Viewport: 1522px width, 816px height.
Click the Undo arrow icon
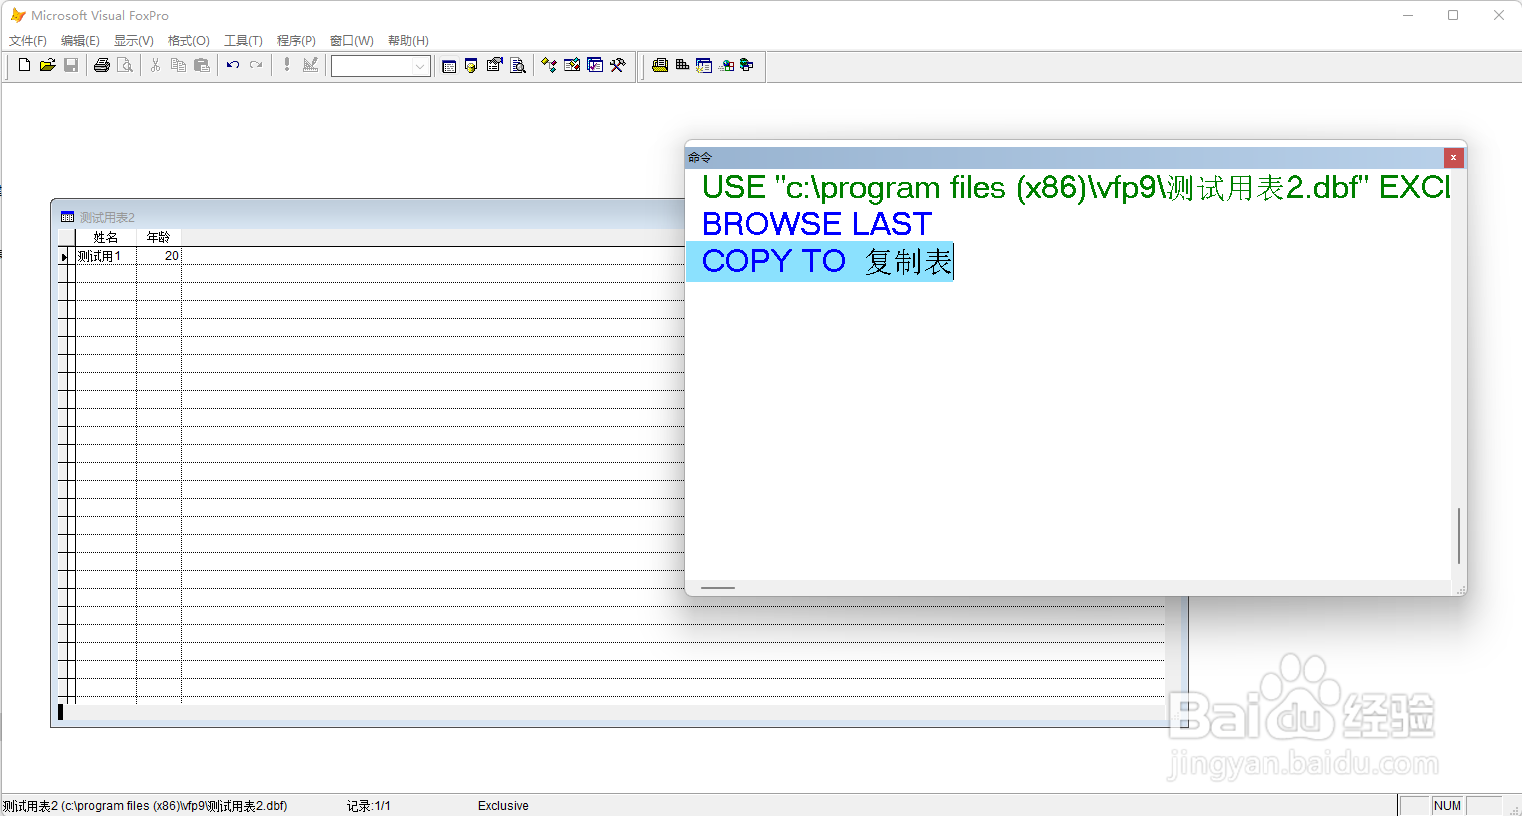click(232, 65)
